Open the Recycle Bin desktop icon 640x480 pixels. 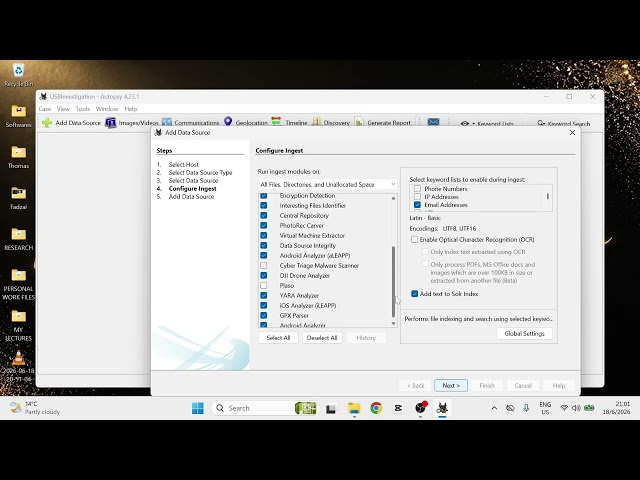pyautogui.click(x=18, y=75)
